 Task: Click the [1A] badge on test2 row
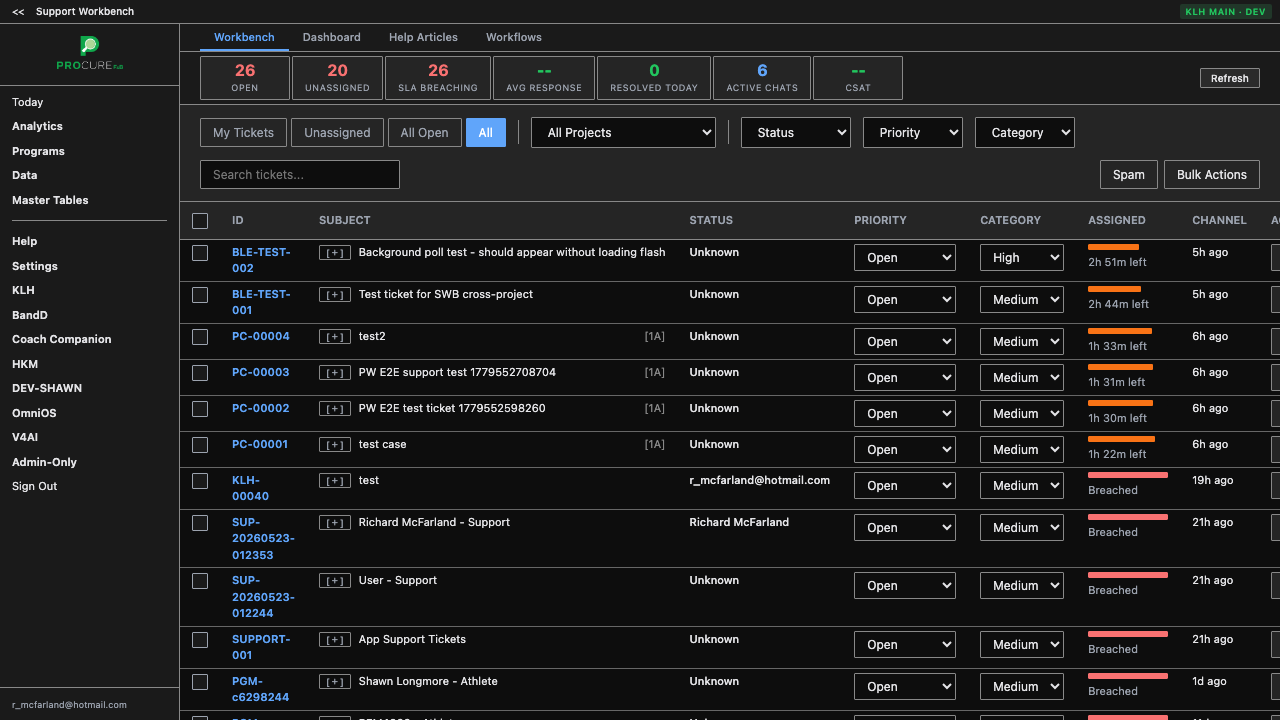click(x=655, y=337)
